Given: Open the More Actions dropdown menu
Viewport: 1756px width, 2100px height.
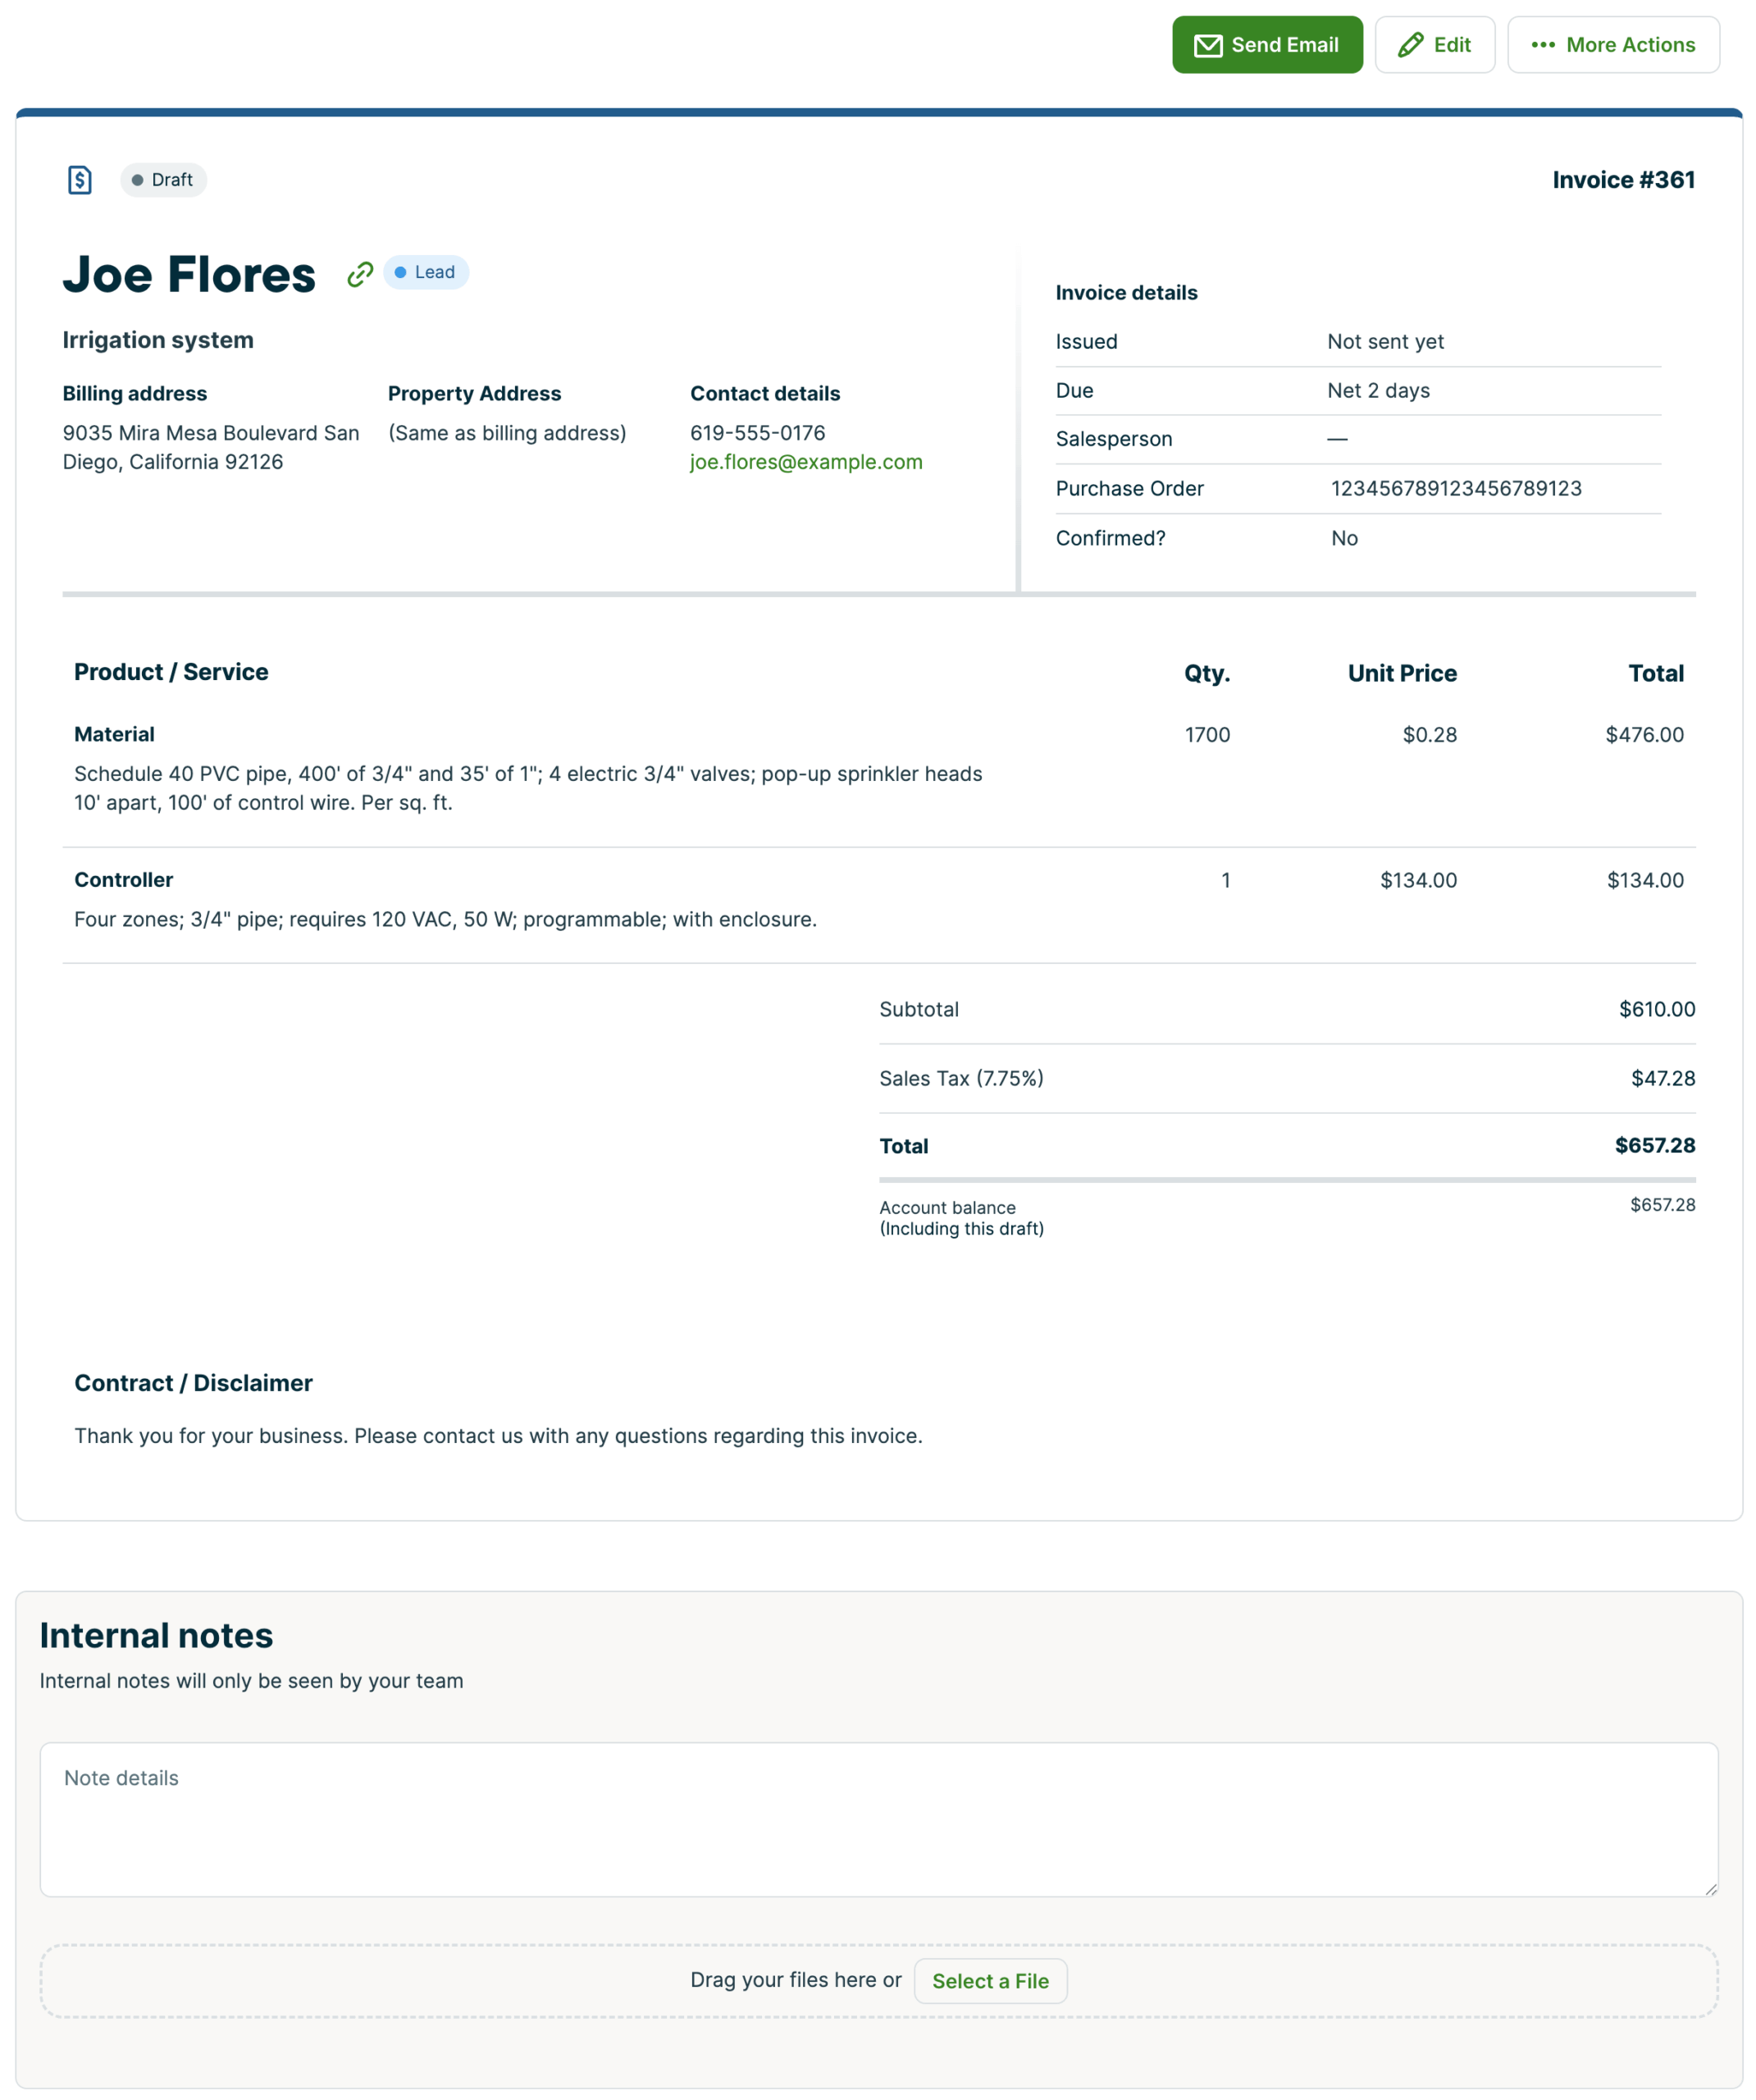Looking at the screenshot, I should 1612,45.
